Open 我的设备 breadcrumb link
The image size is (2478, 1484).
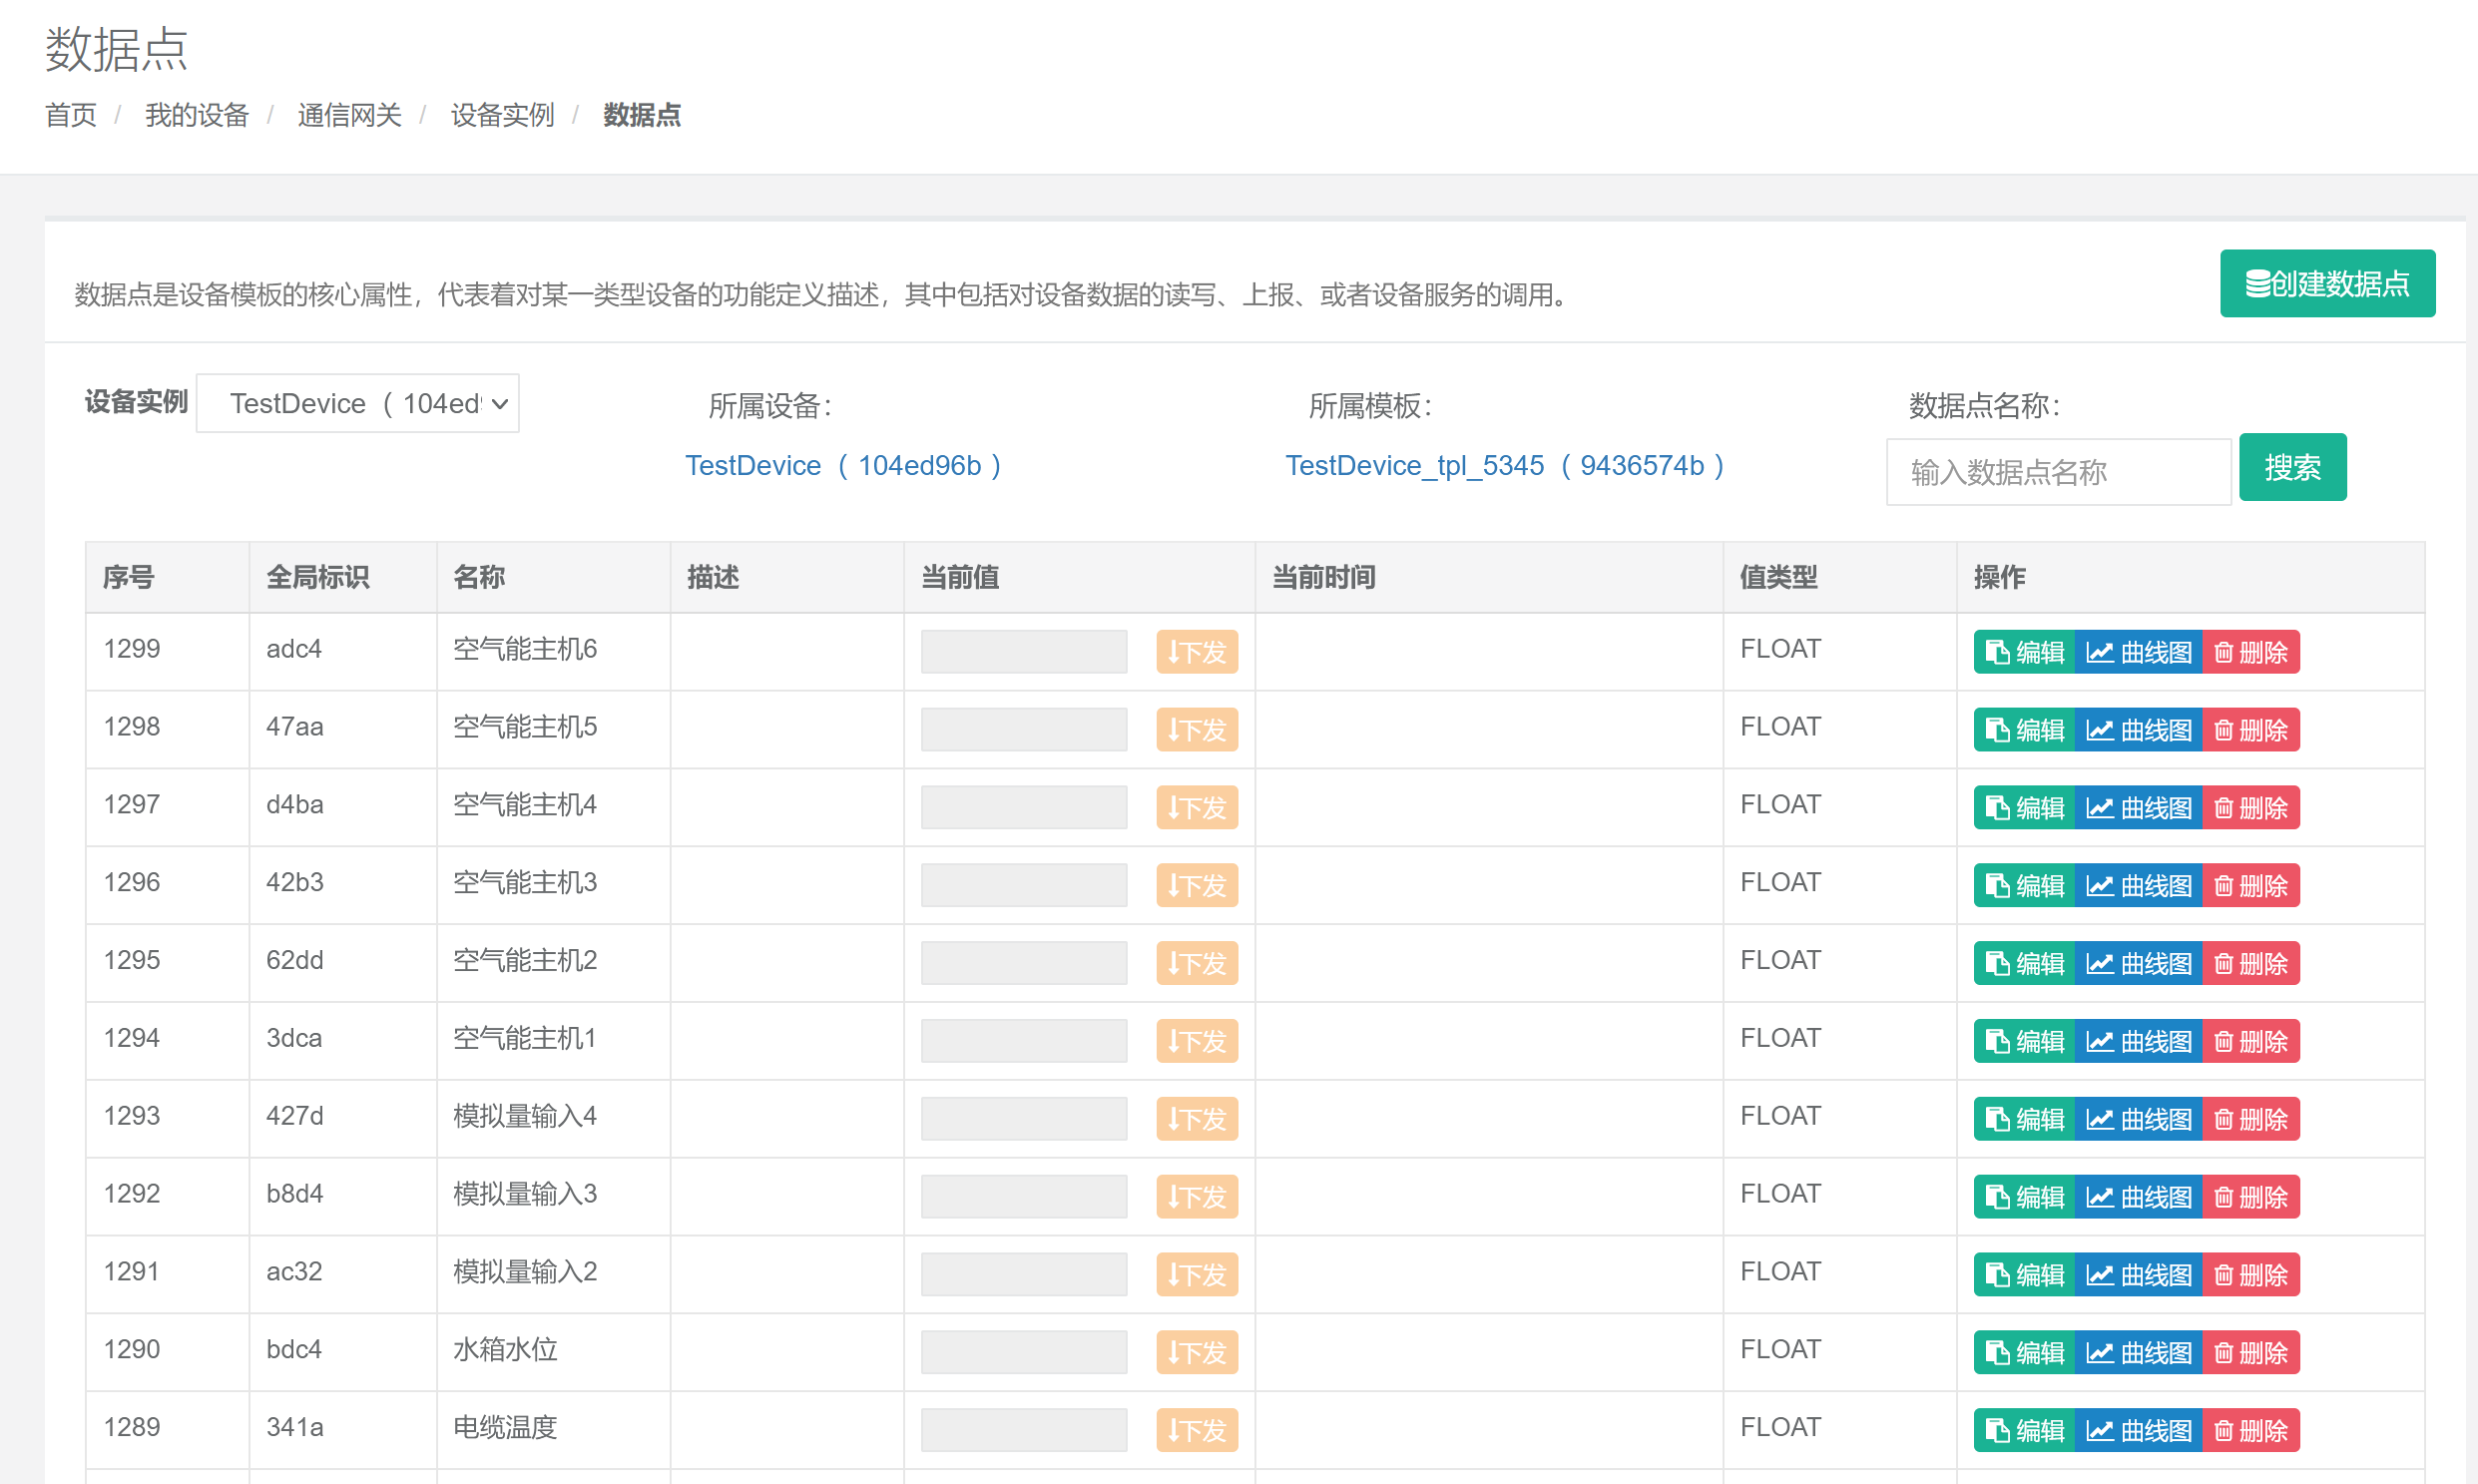pos(196,115)
